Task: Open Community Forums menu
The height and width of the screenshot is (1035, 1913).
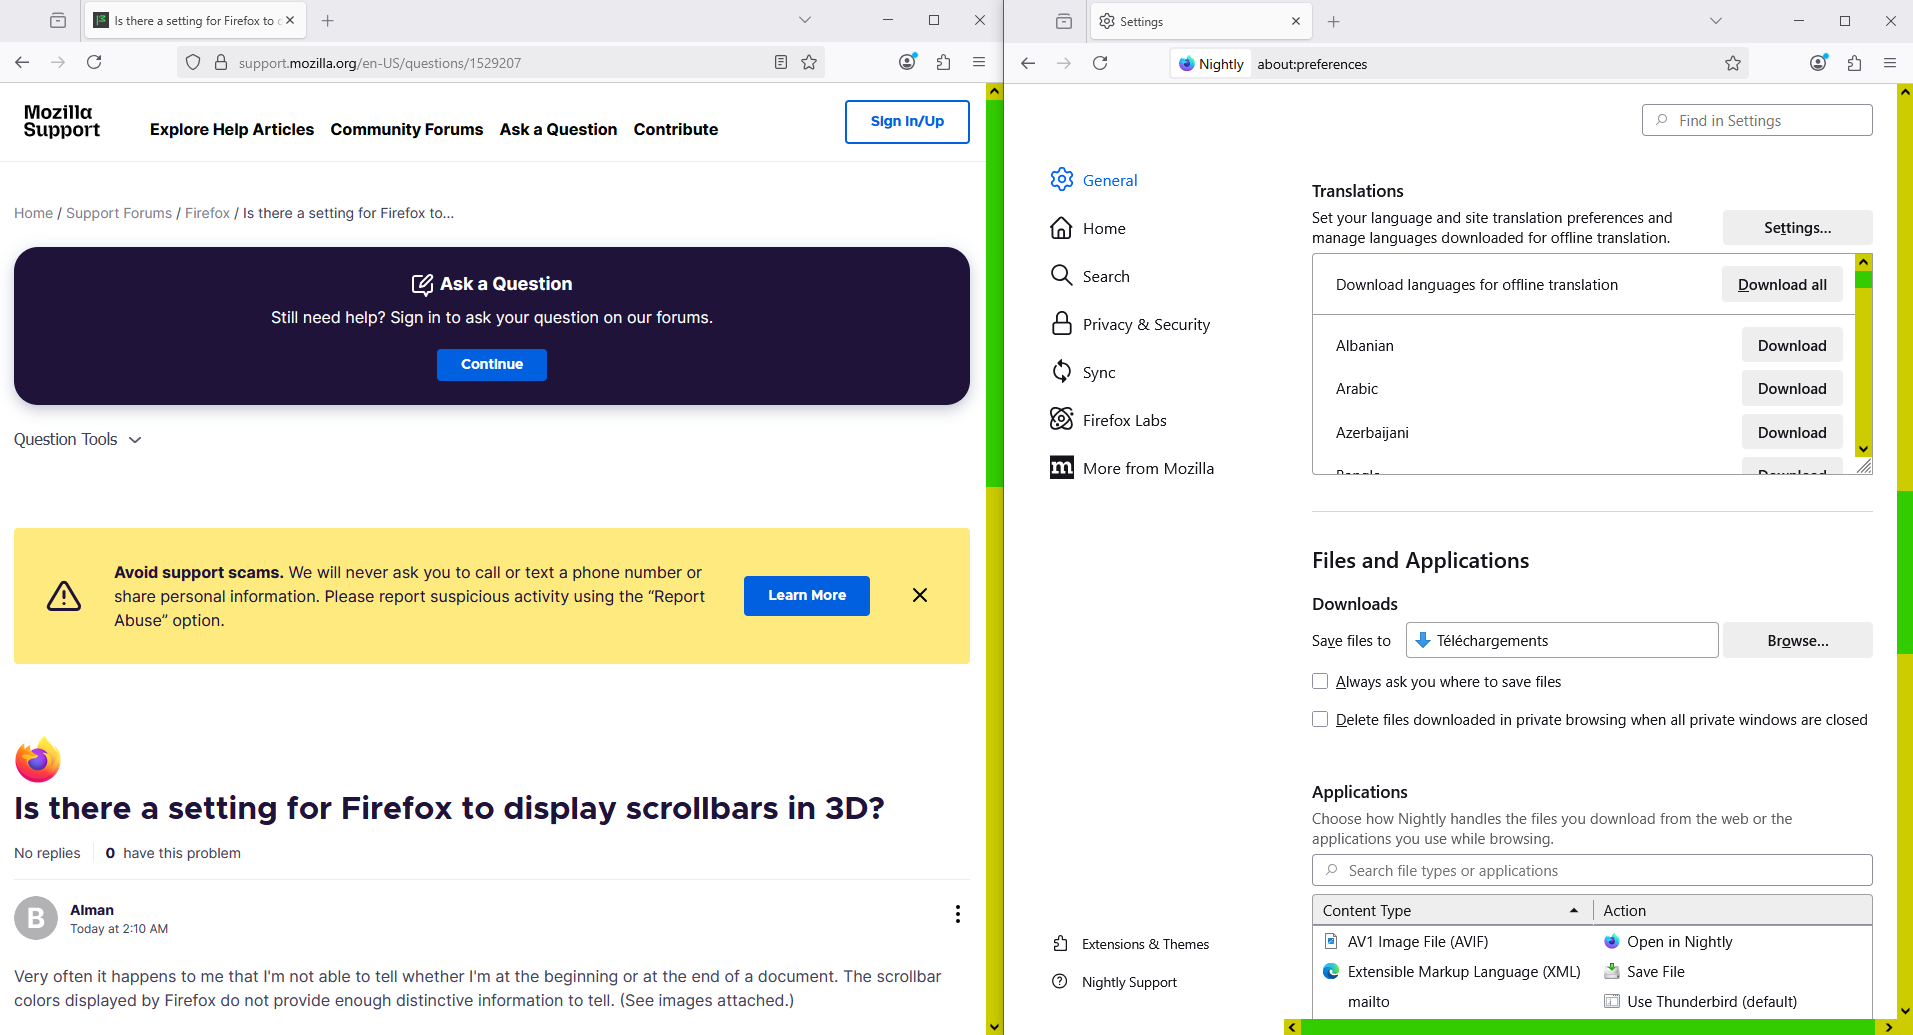Action: 407,129
